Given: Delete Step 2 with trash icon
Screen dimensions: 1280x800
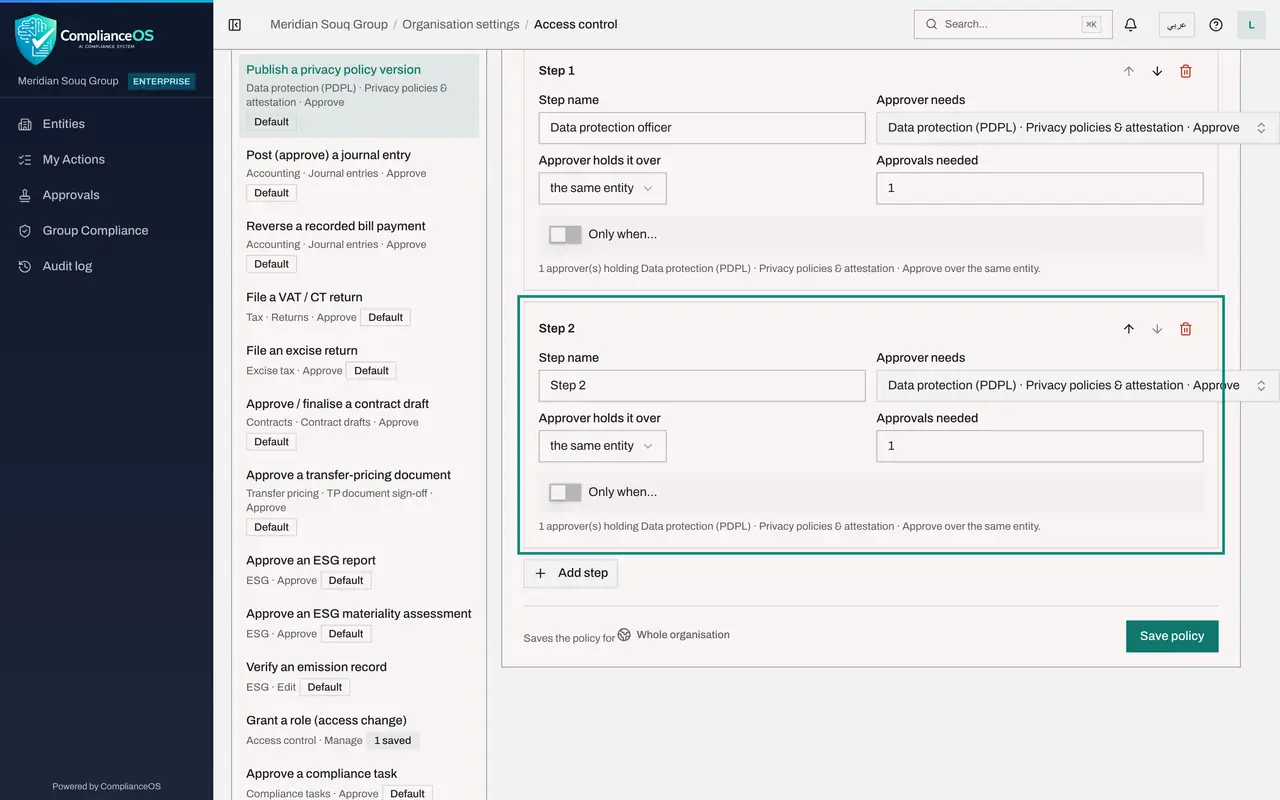Looking at the screenshot, I should pyautogui.click(x=1186, y=329).
